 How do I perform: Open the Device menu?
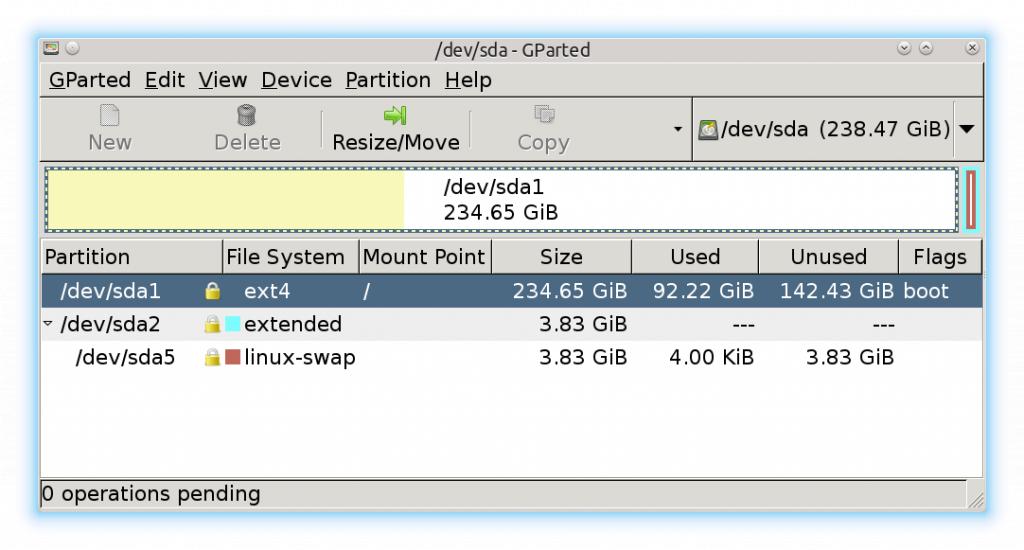pyautogui.click(x=296, y=80)
